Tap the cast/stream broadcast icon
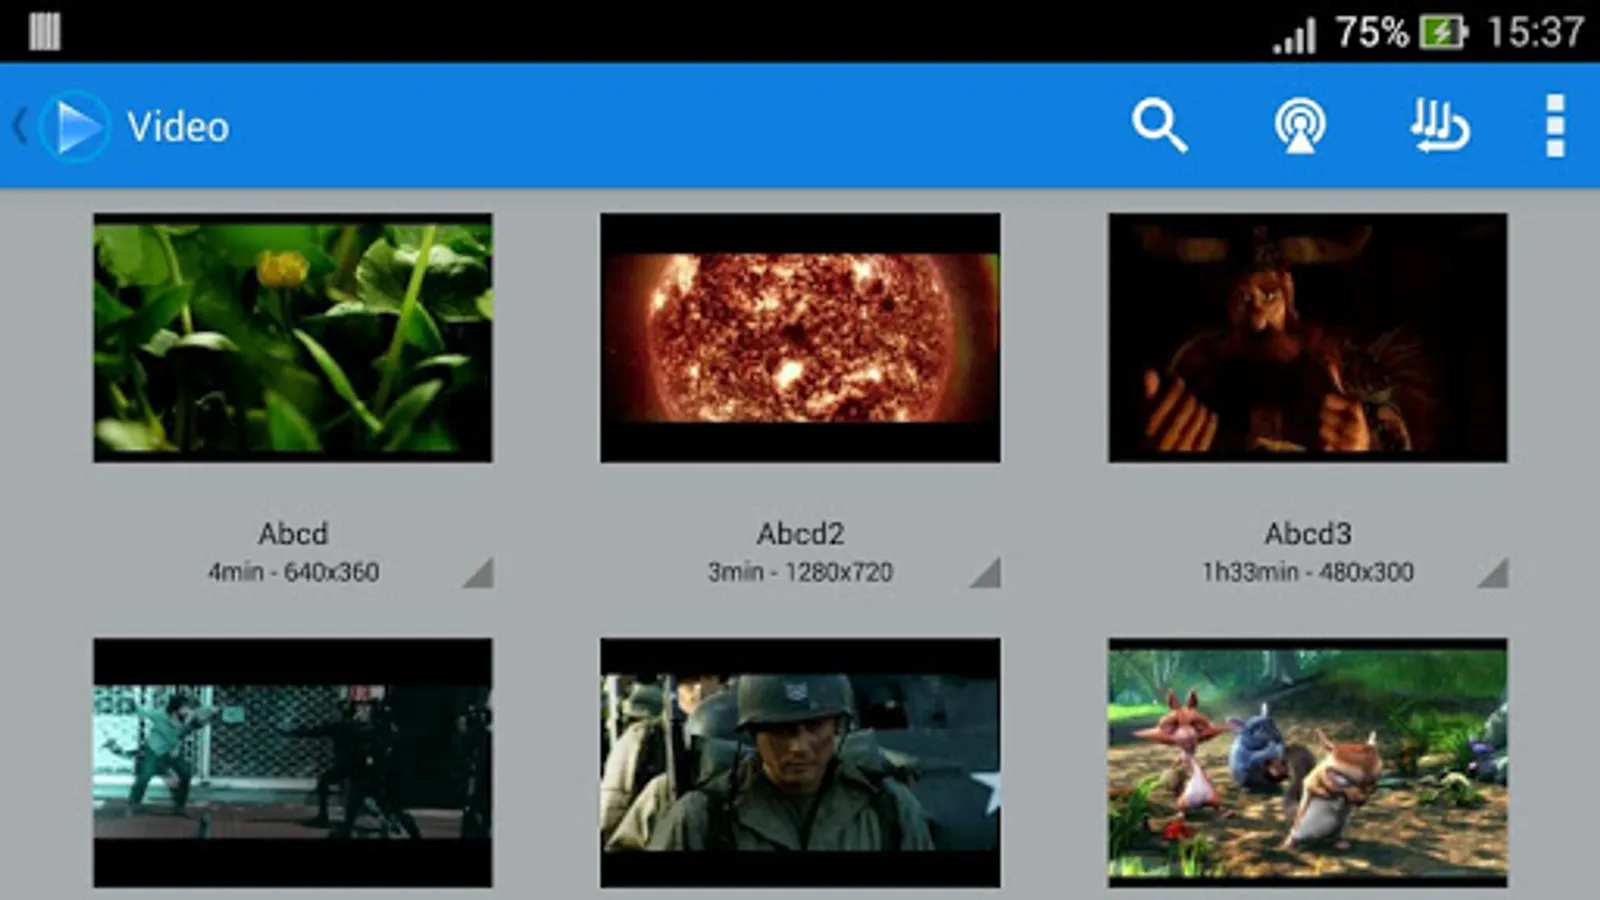 point(1299,126)
